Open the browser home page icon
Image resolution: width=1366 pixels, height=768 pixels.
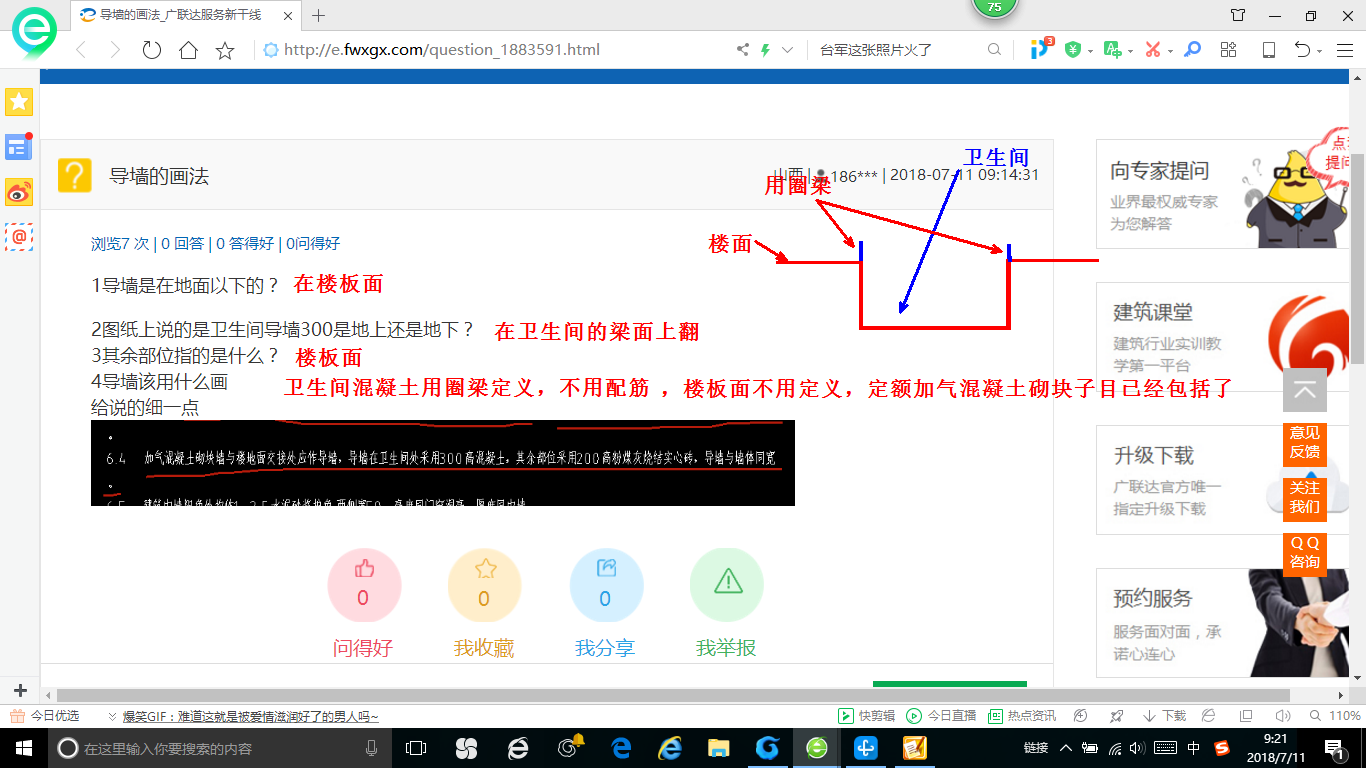point(188,50)
